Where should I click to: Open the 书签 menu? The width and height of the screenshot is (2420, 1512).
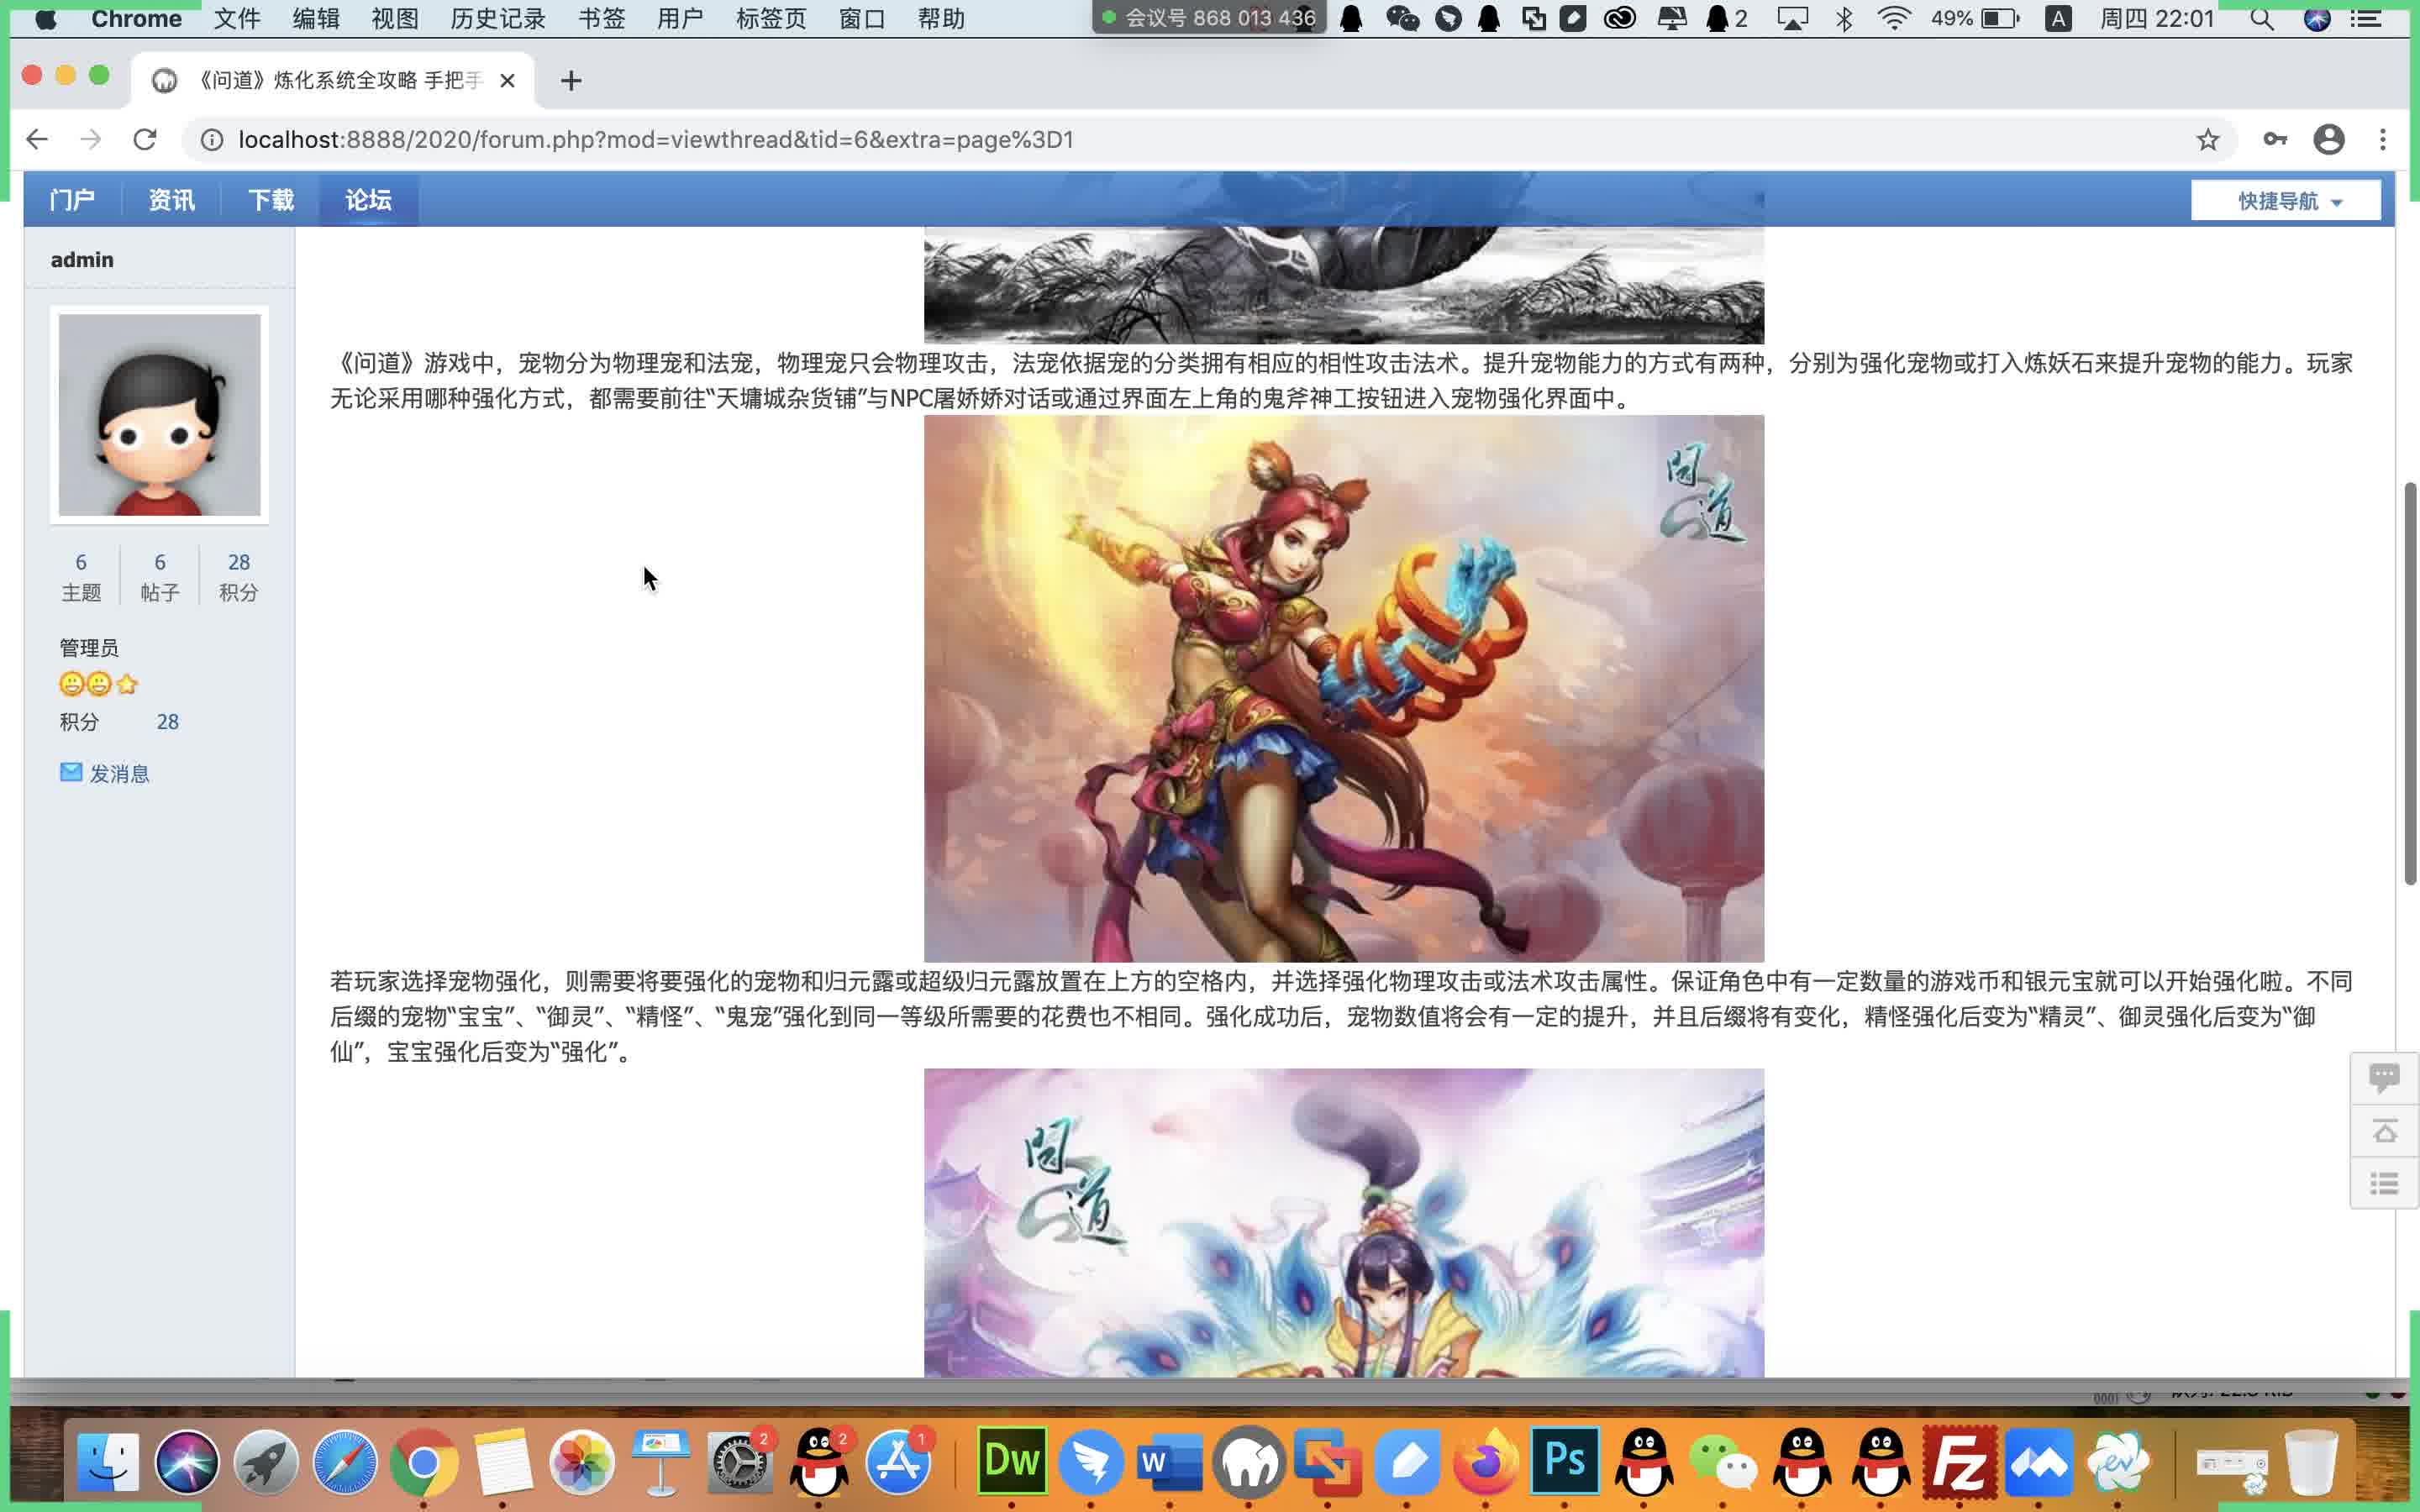[x=602, y=19]
